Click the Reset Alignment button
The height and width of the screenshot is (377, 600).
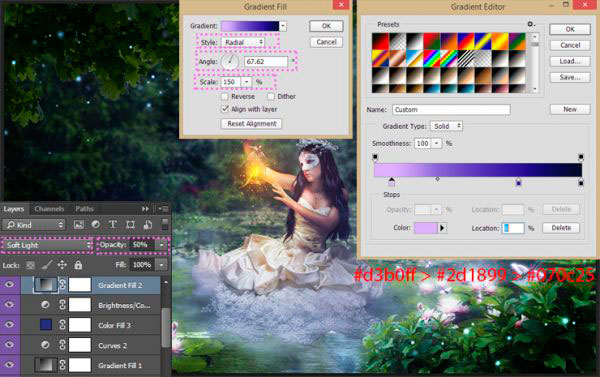point(251,124)
